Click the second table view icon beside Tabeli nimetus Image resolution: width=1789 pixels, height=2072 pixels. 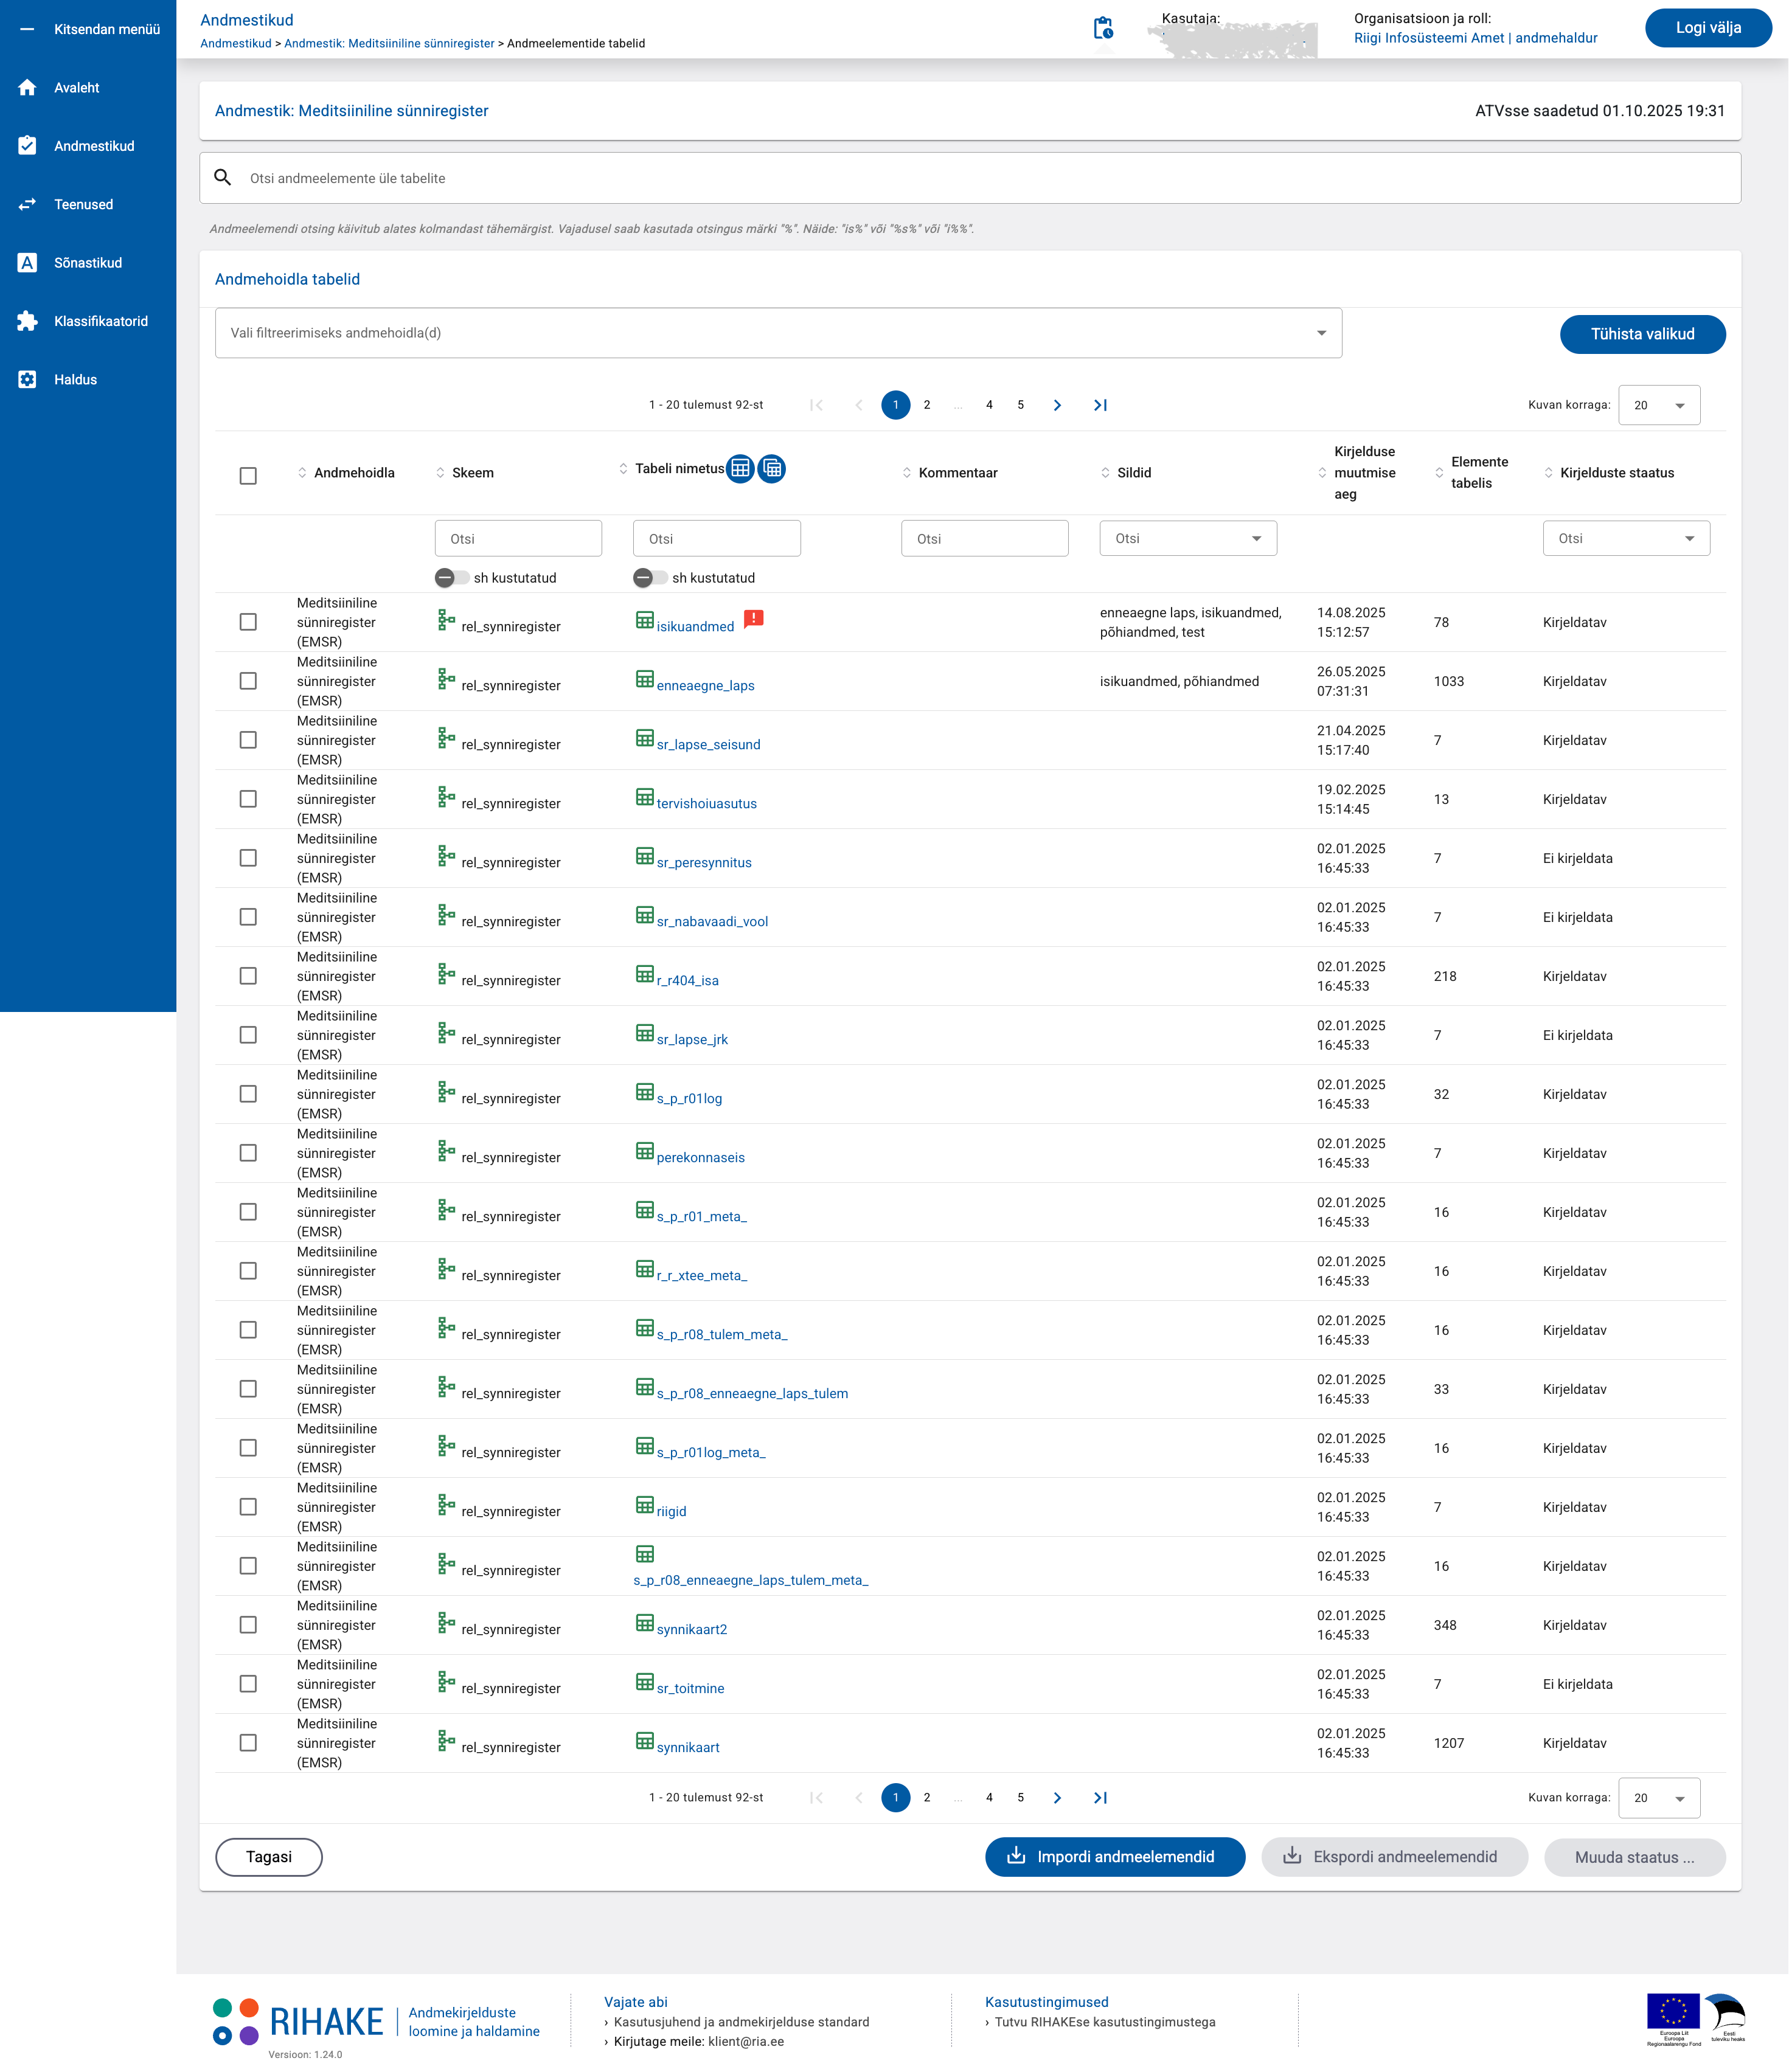pyautogui.click(x=772, y=468)
